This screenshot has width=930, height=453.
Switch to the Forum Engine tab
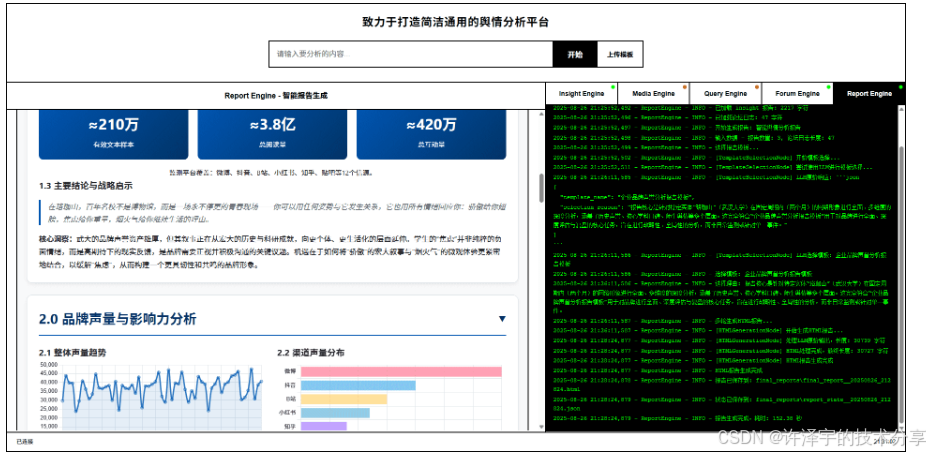[797, 94]
